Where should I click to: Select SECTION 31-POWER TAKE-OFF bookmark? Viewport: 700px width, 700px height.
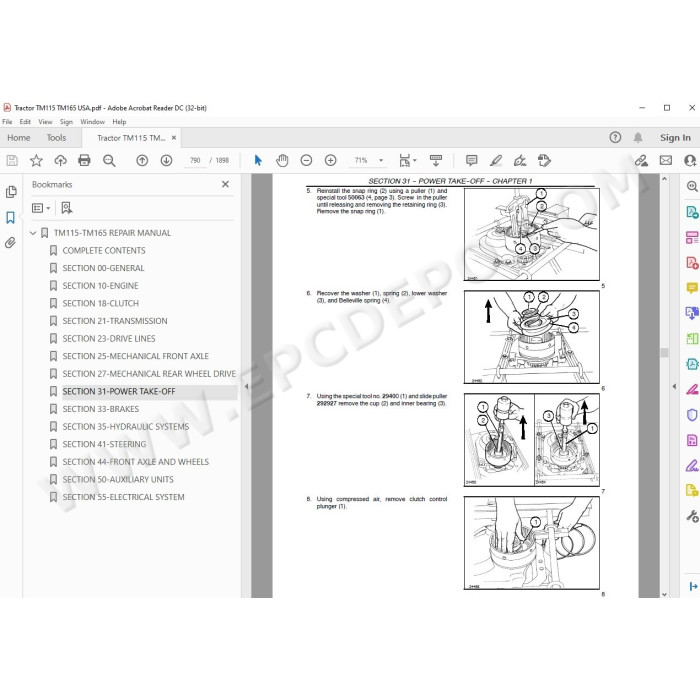point(119,392)
